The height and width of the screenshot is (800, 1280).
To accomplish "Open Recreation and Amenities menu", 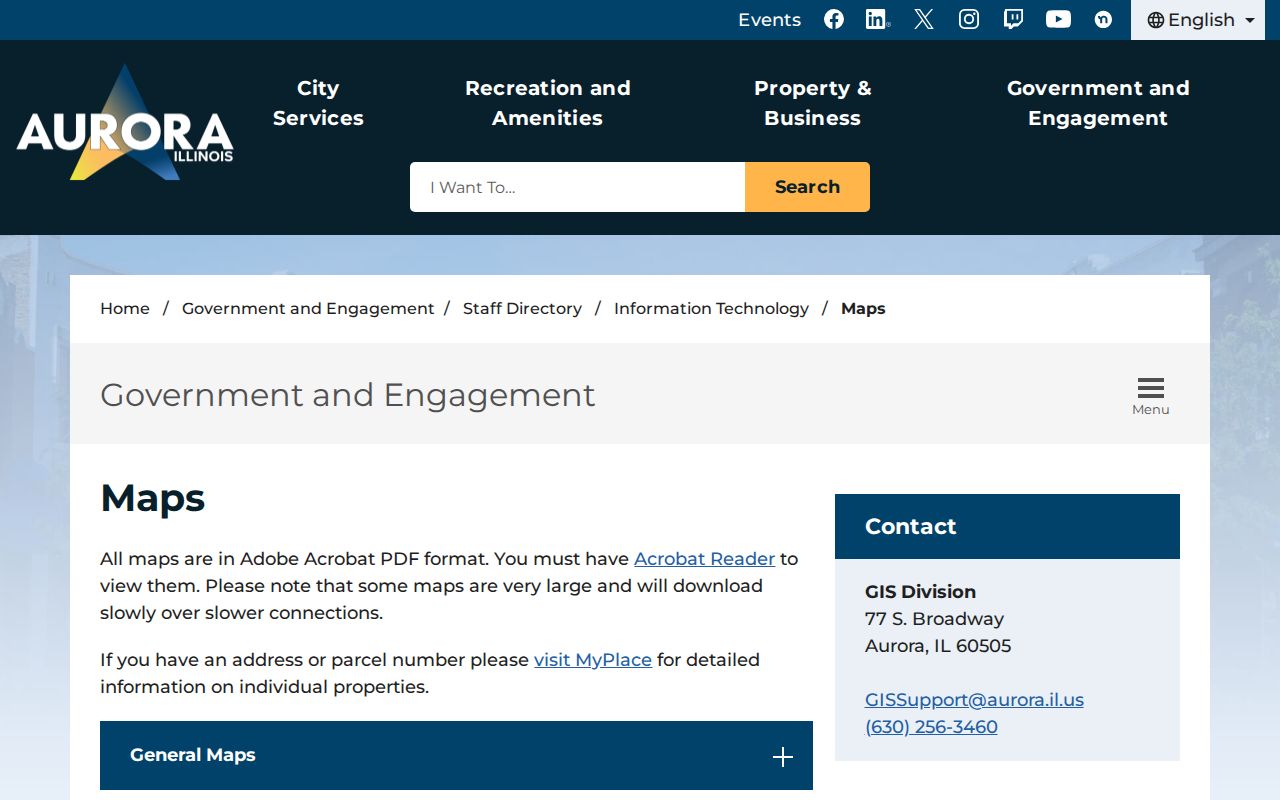I will [548, 103].
